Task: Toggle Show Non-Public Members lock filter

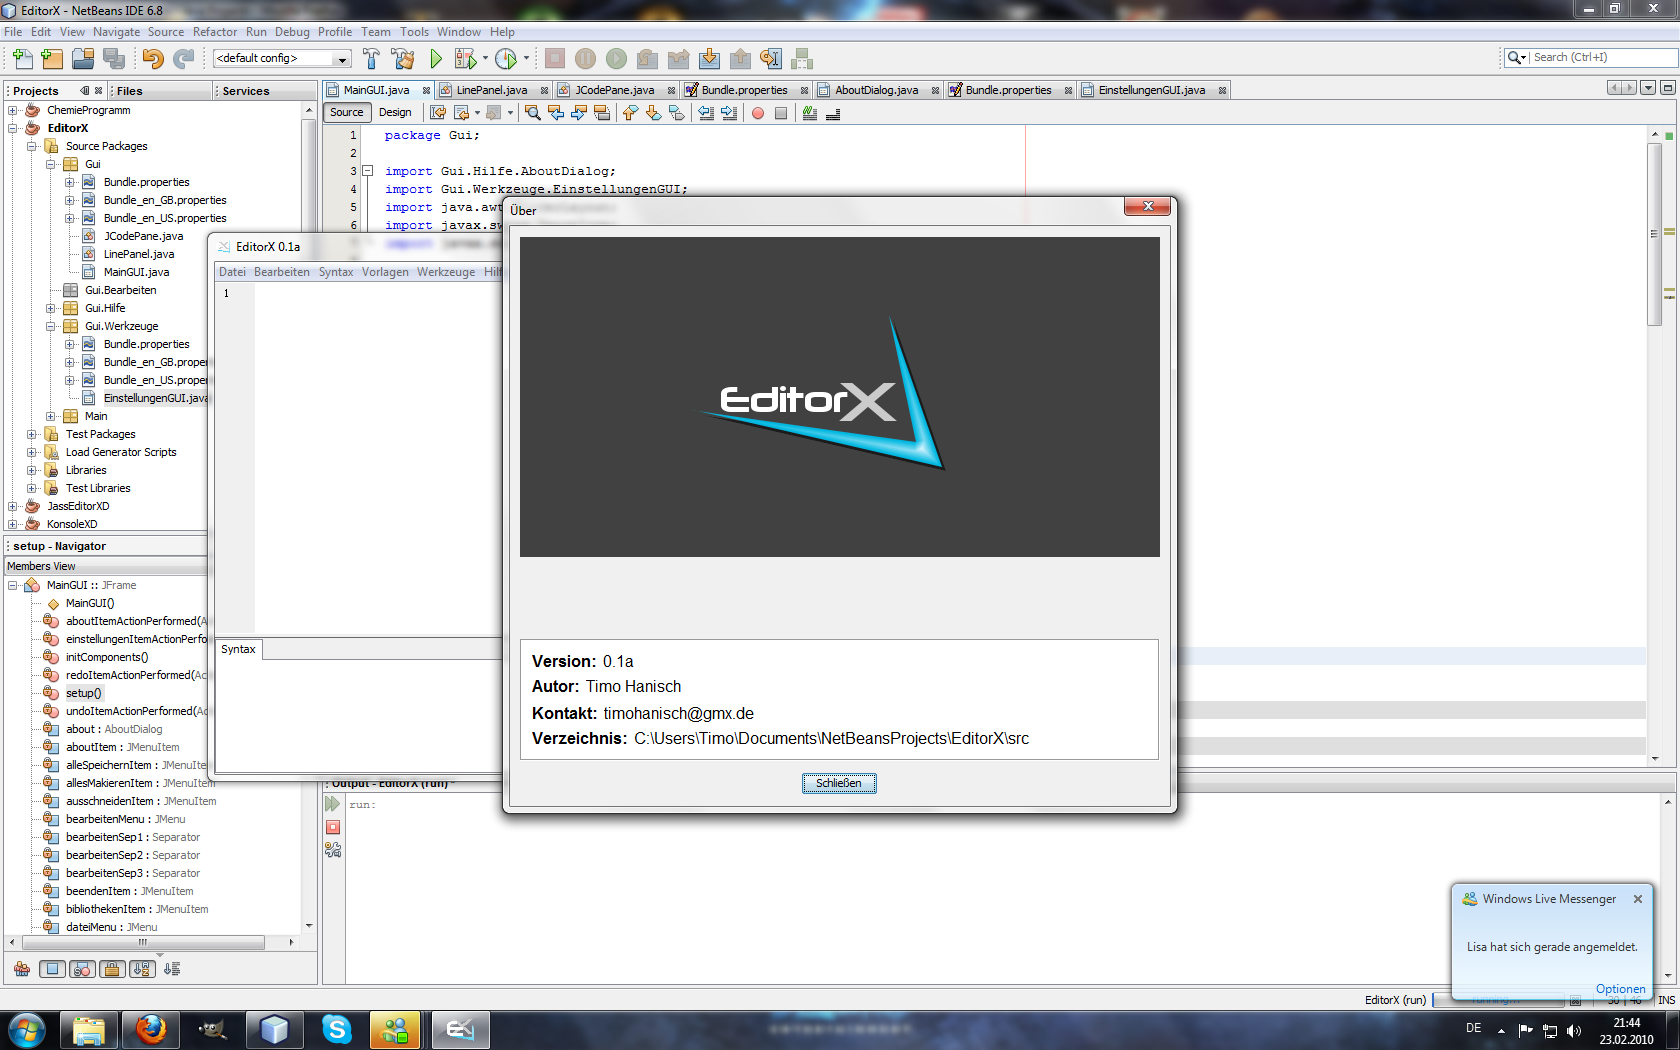Action: click(112, 968)
